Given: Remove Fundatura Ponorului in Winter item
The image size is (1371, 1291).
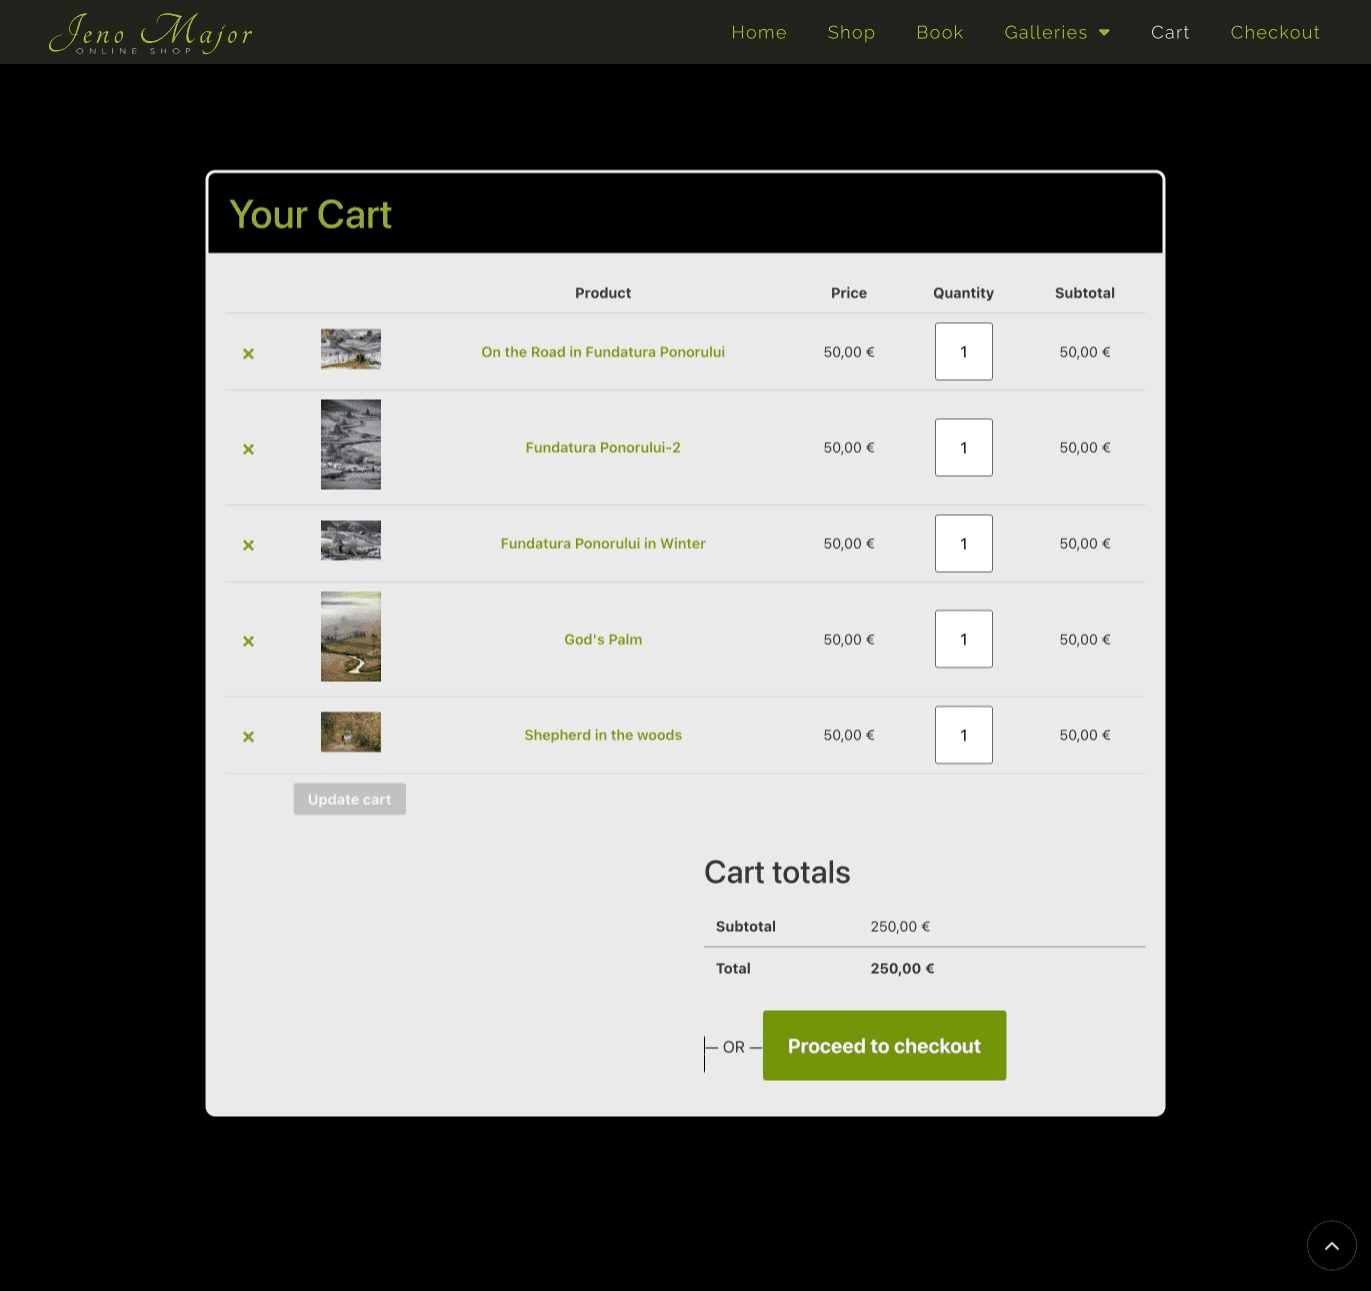Looking at the screenshot, I should tap(248, 545).
